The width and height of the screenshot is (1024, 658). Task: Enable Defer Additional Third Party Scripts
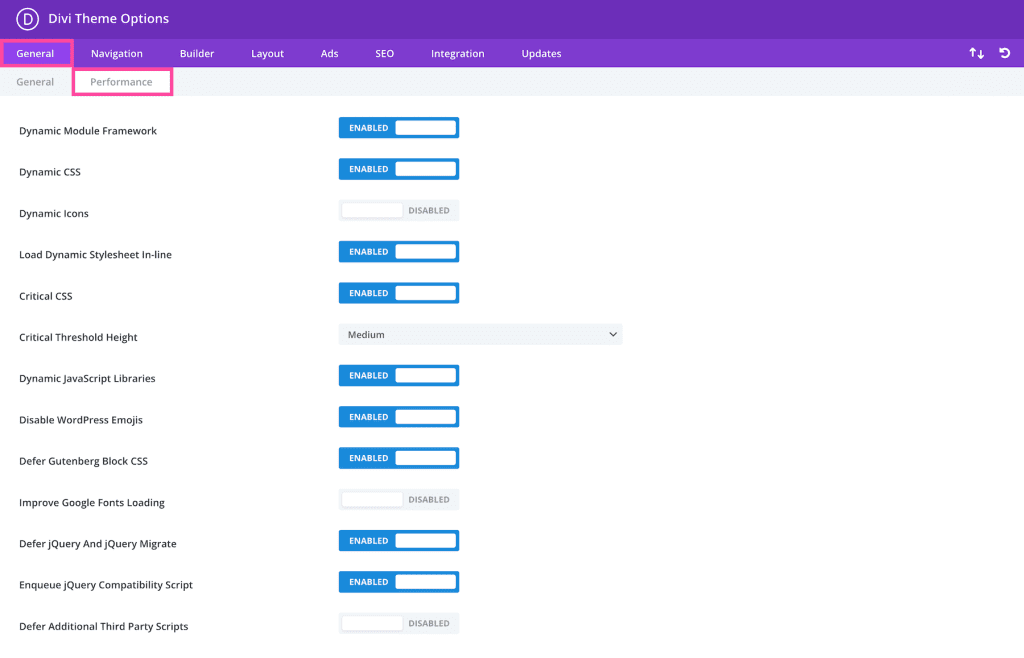[399, 622]
